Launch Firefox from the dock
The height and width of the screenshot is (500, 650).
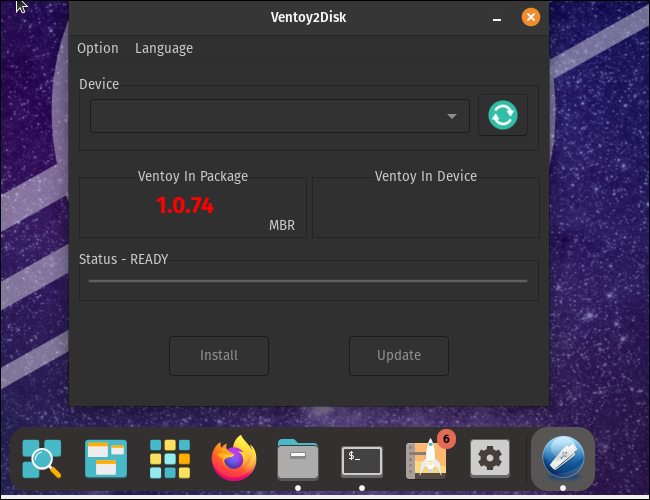(x=234, y=459)
